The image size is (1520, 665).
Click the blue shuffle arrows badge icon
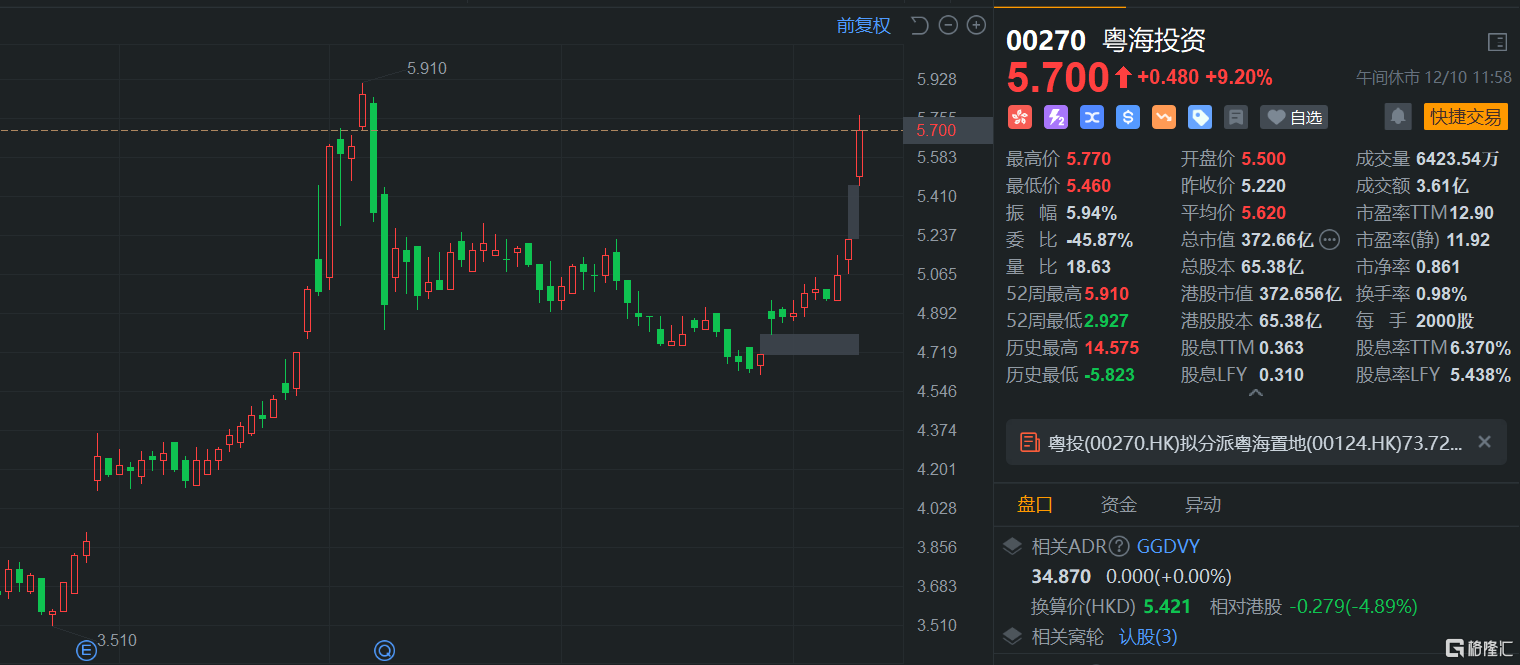pos(1091,117)
